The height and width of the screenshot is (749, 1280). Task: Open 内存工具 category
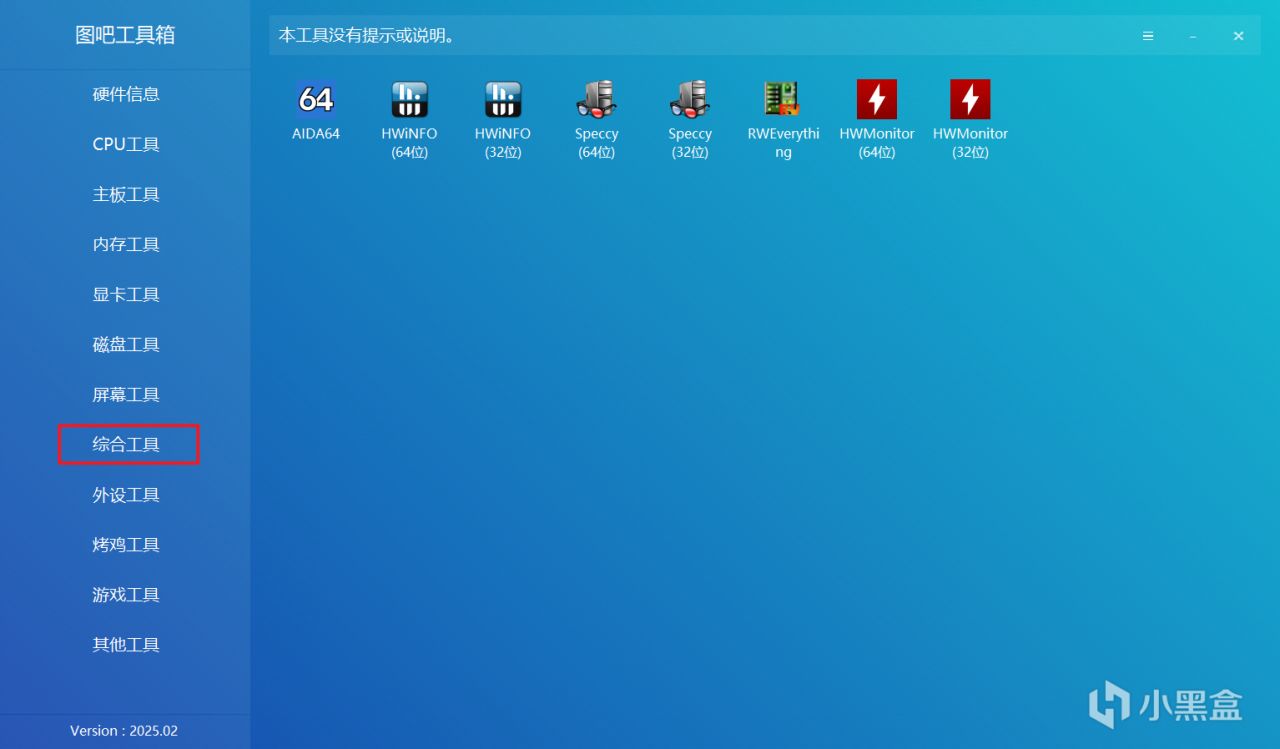[x=126, y=244]
